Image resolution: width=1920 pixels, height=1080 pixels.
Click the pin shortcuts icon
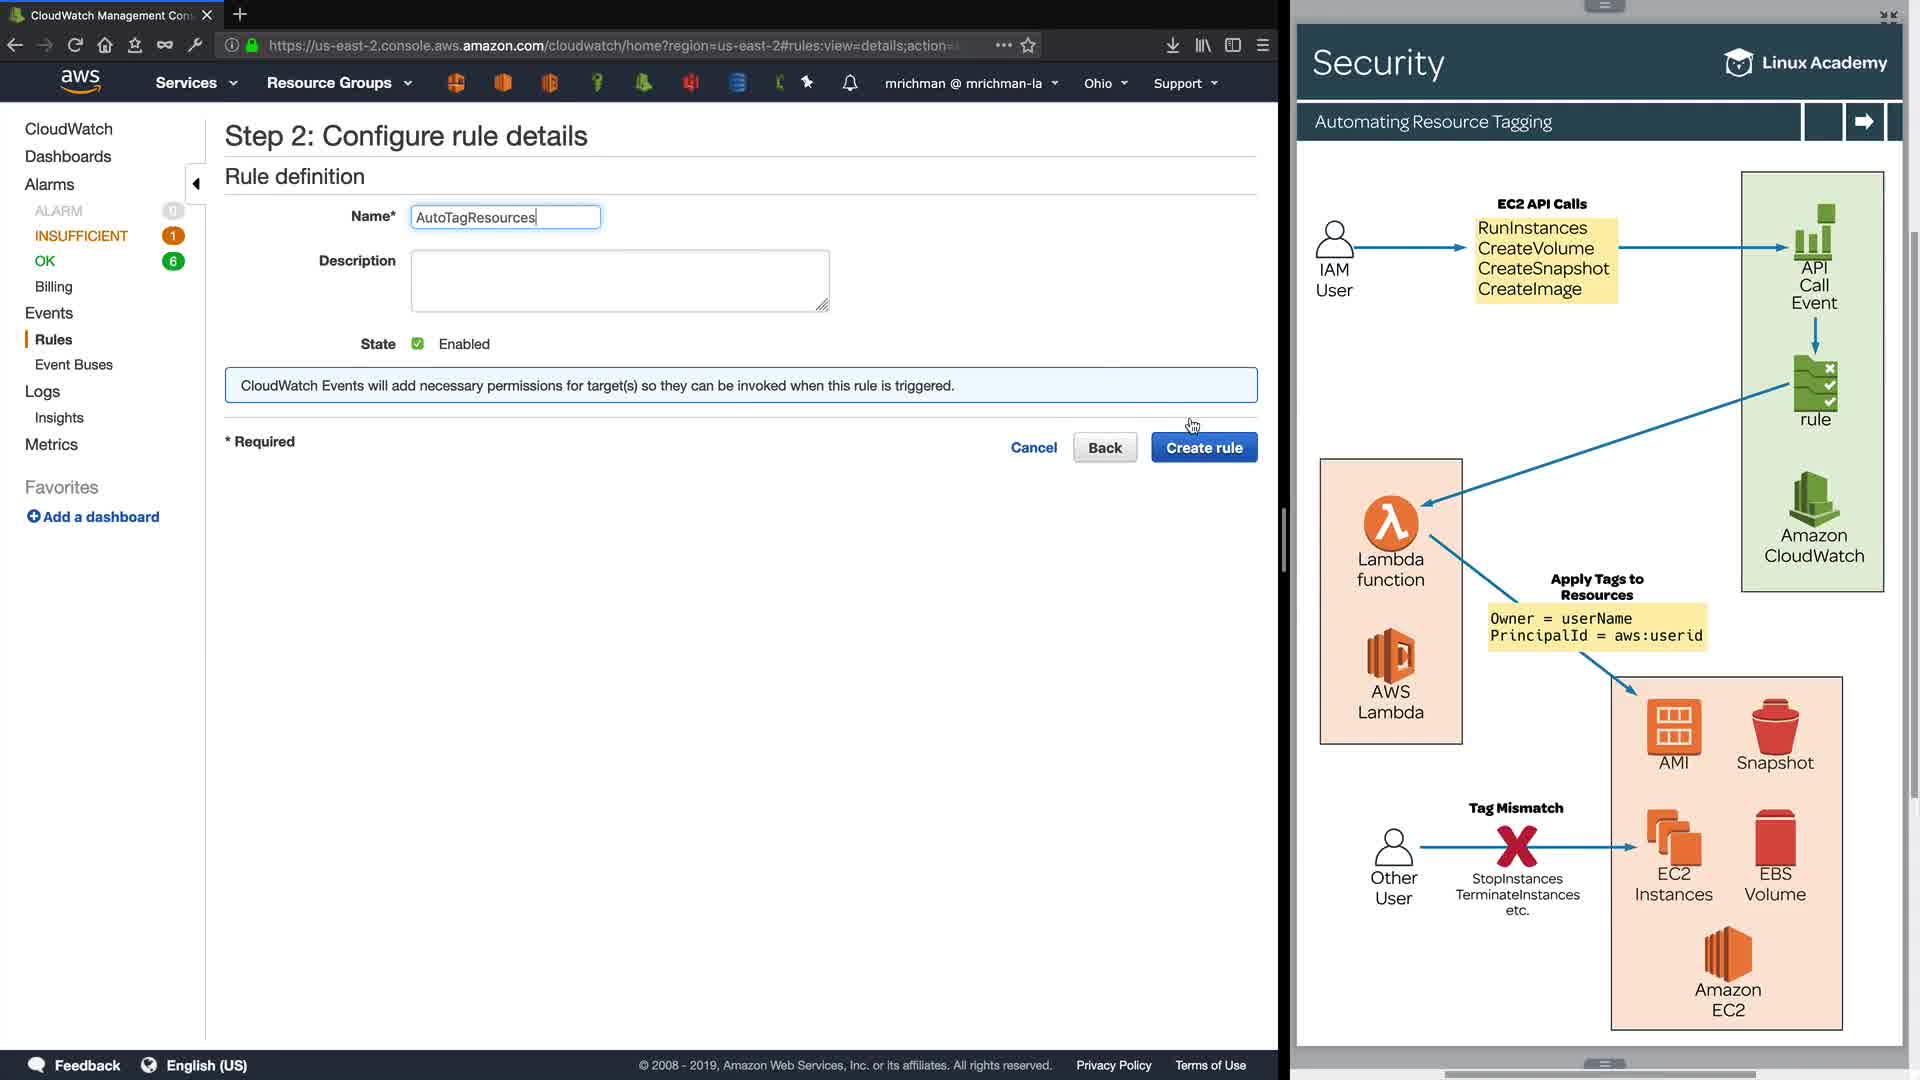click(x=807, y=83)
